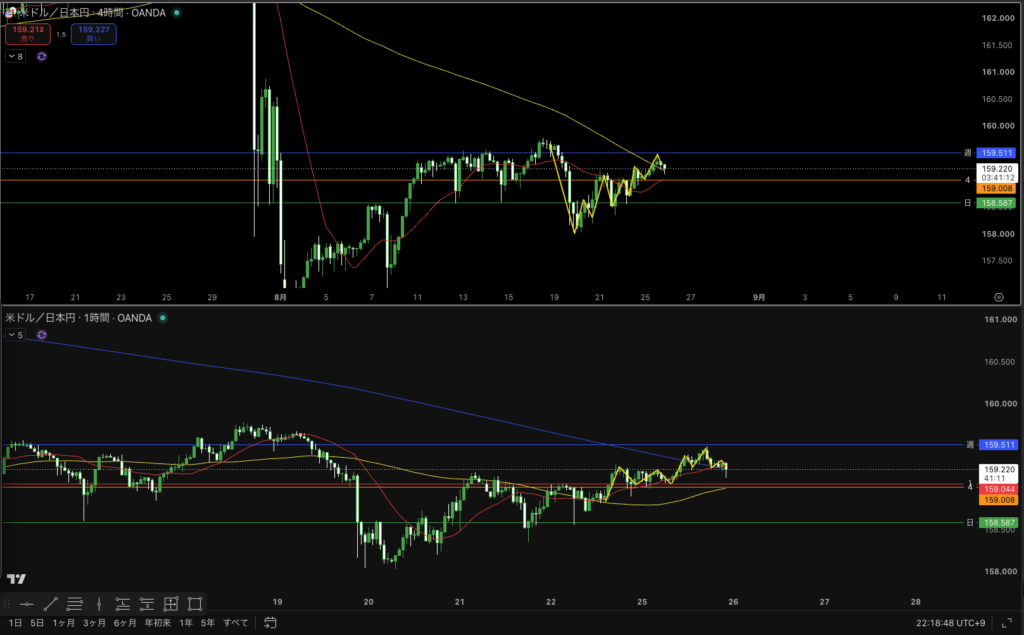The width and height of the screenshot is (1024, 635).
Task: Click the timezone 22:18:48 UTC+9 label
Action: pos(950,623)
